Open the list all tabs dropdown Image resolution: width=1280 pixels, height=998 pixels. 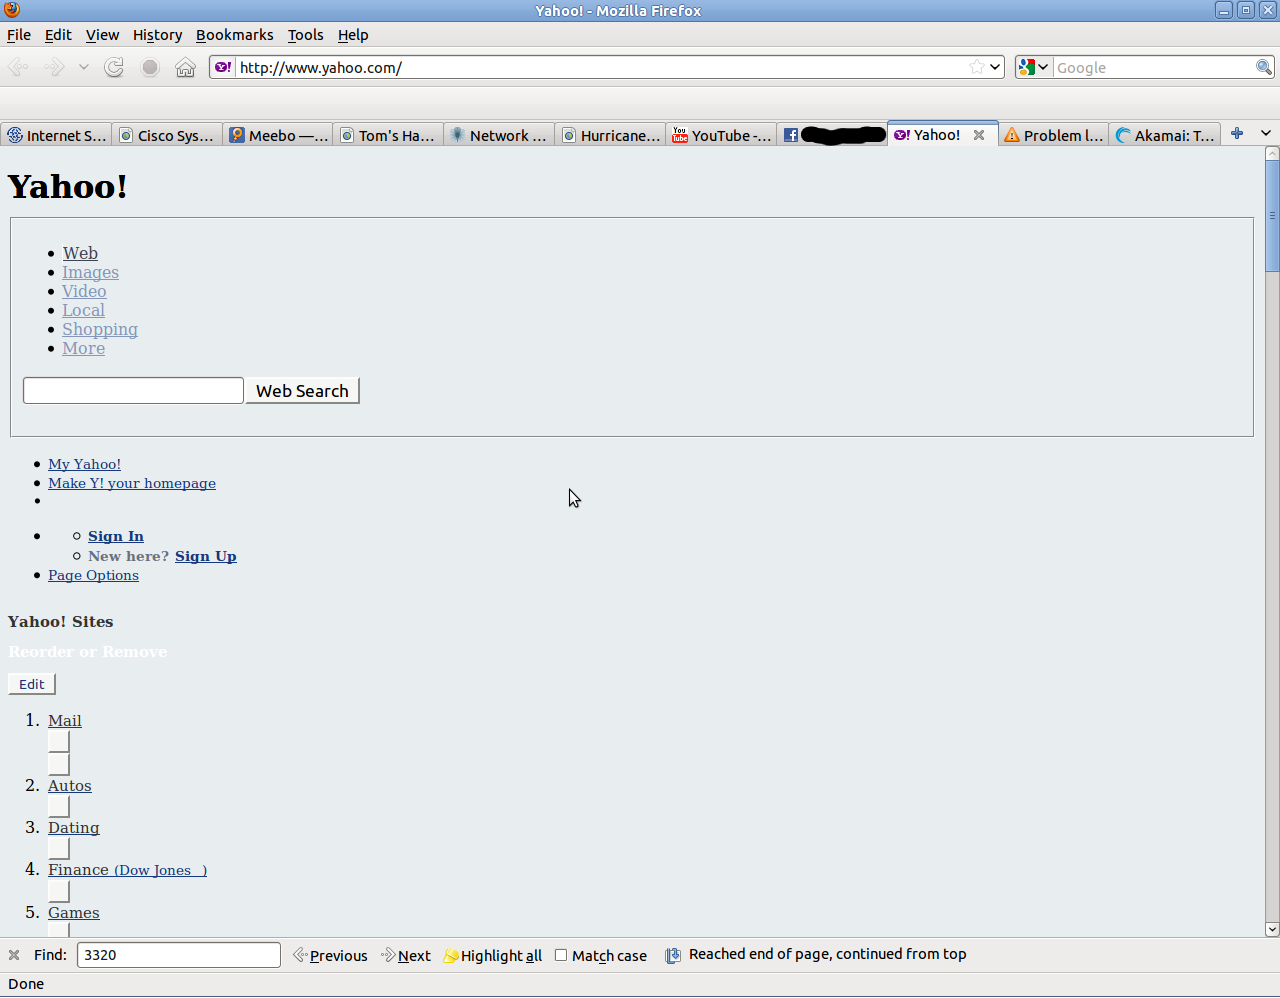(1266, 134)
